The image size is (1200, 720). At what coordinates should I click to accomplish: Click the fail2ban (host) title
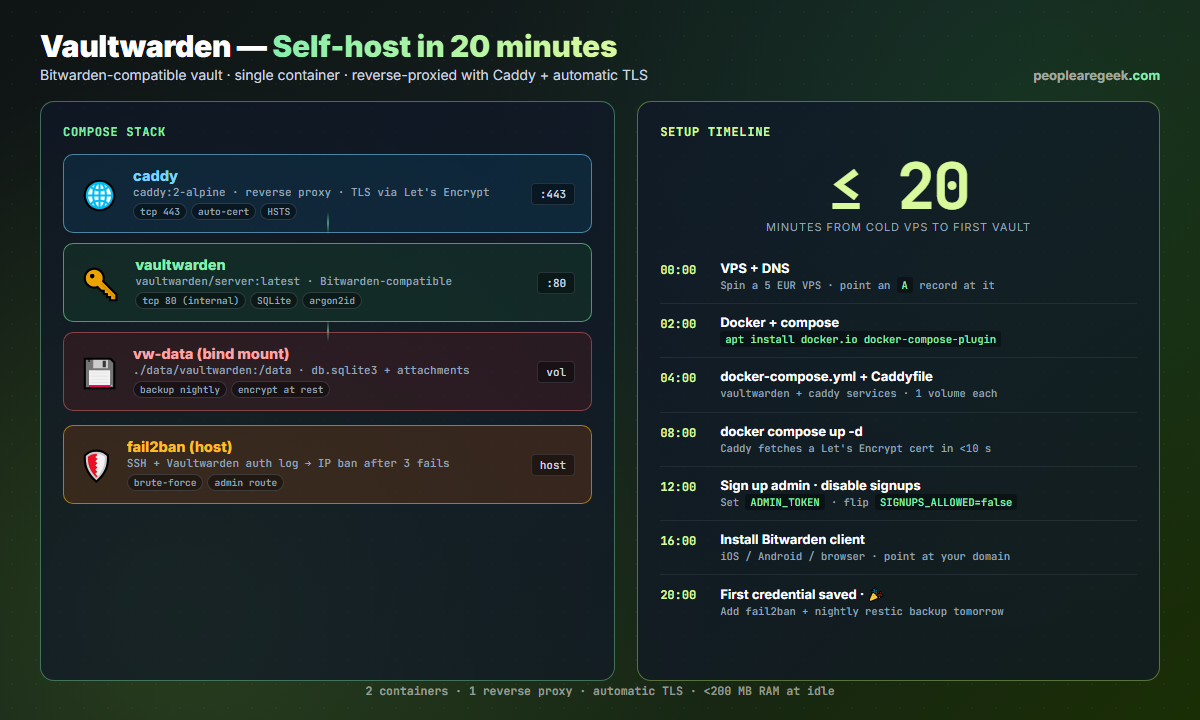179,447
